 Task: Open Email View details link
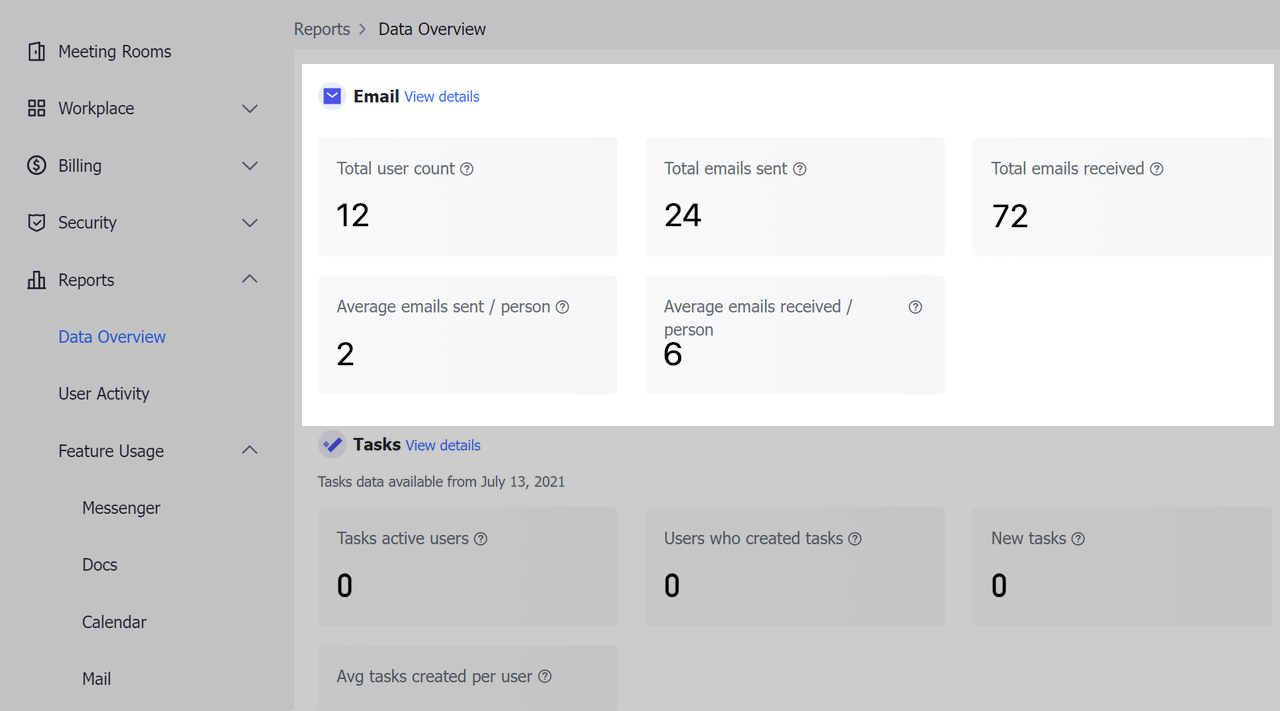[441, 97]
